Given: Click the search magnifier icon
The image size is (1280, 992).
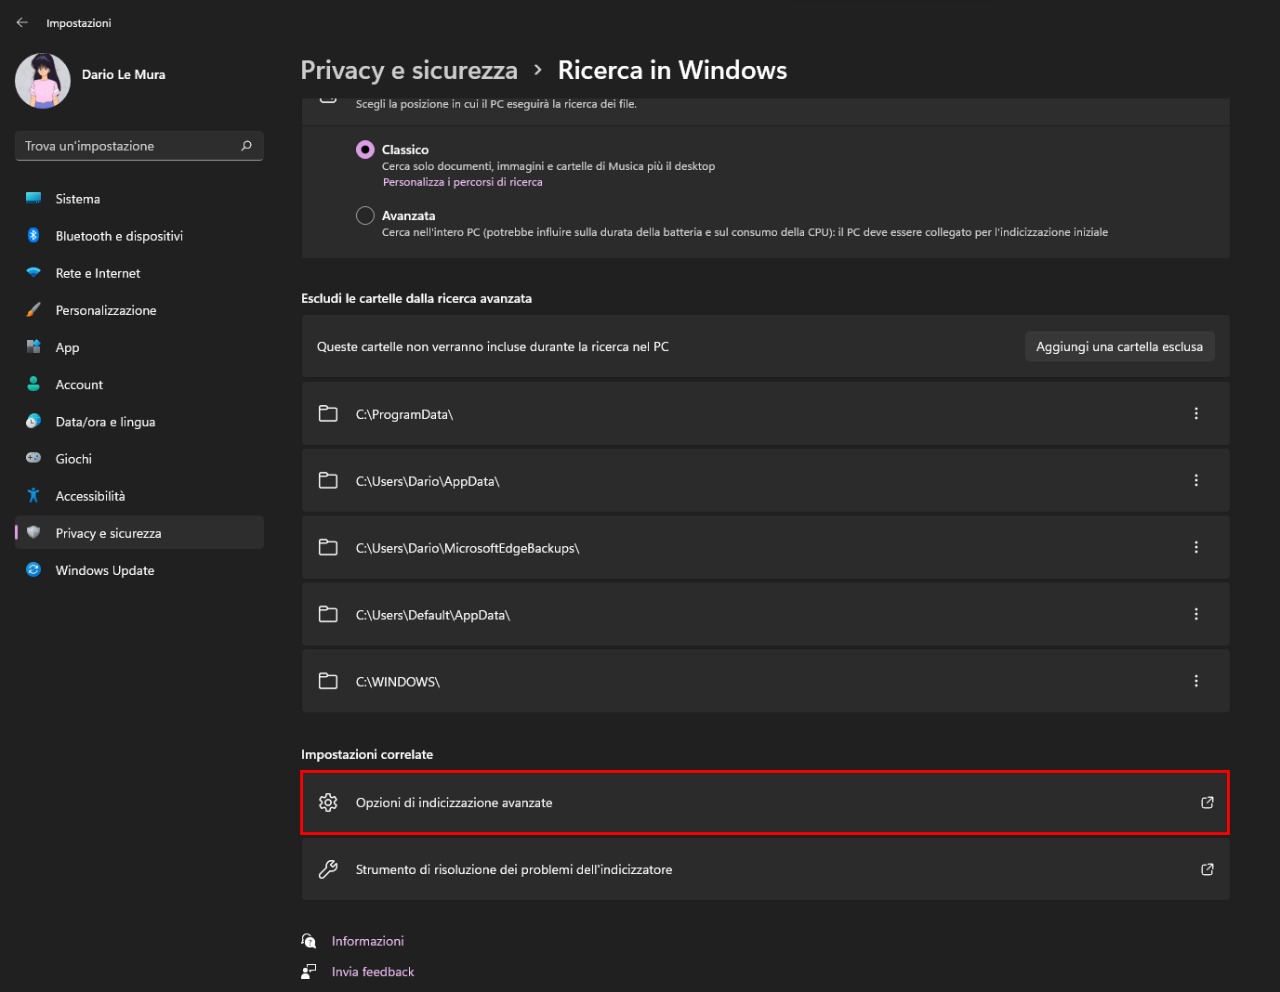Looking at the screenshot, I should coord(246,146).
